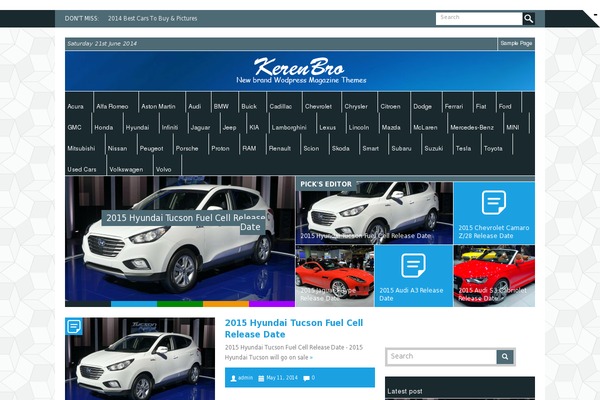Go to the Porsche category
600x400 pixels.
point(187,149)
